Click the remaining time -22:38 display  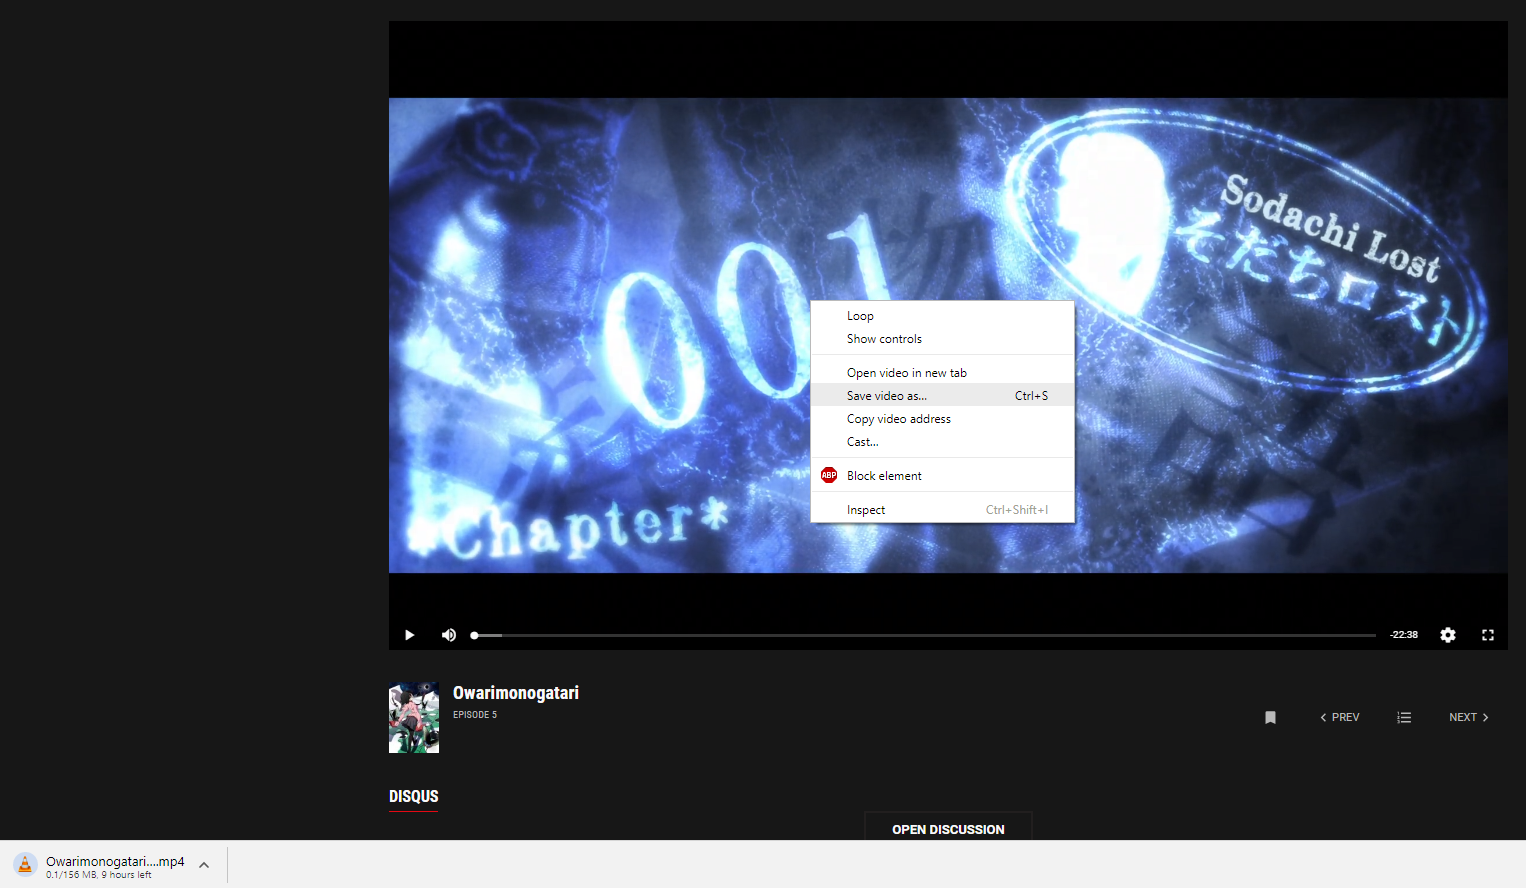click(x=1404, y=635)
